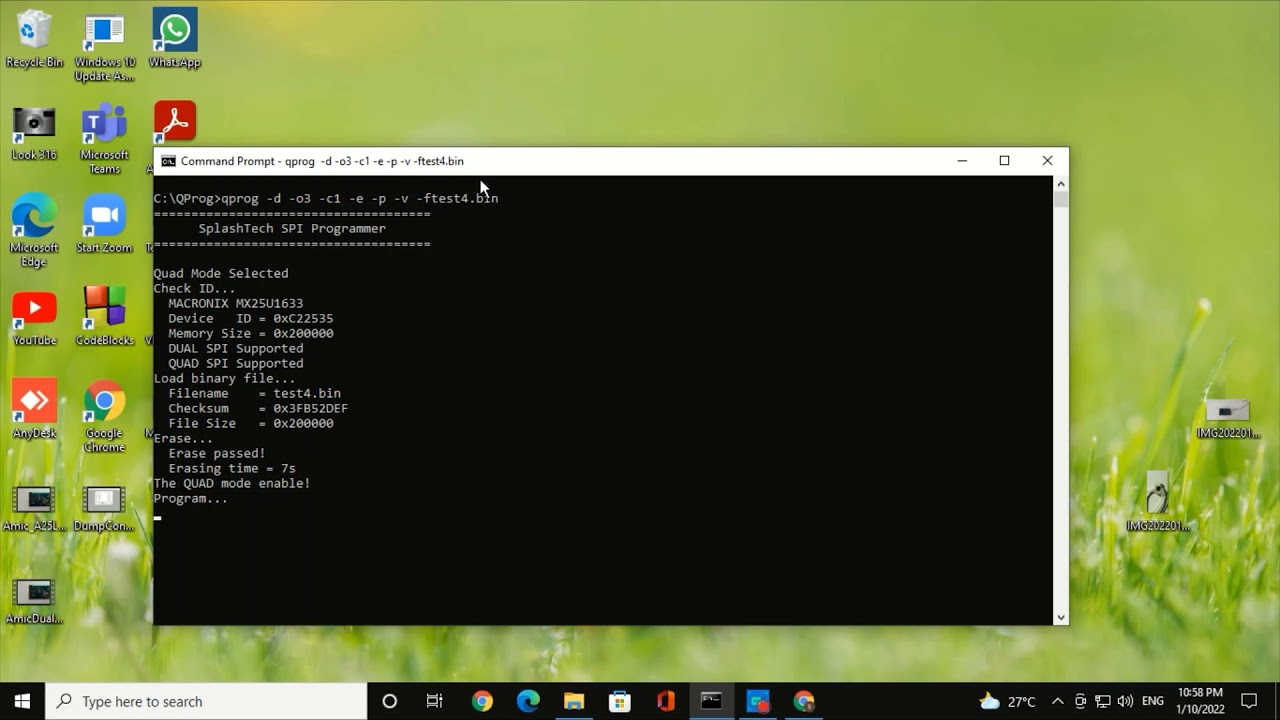Show hidden system tray icons
The width and height of the screenshot is (1280, 720).
click(x=1058, y=701)
